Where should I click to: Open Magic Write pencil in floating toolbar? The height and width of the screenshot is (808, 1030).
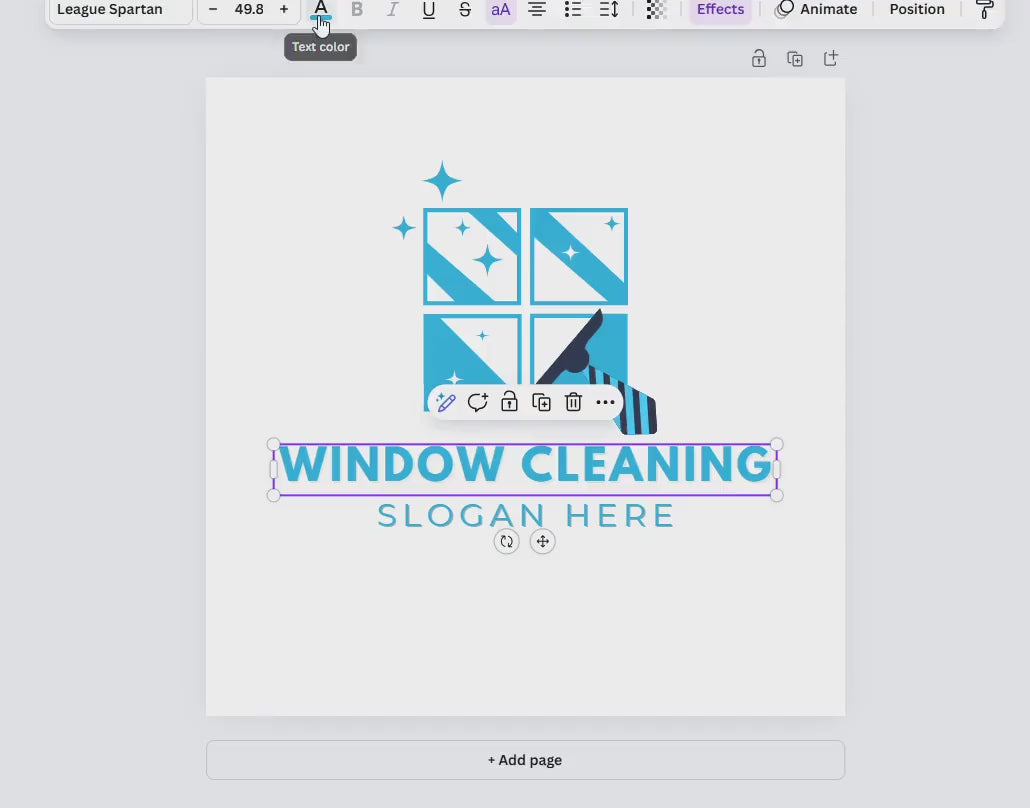tap(445, 402)
